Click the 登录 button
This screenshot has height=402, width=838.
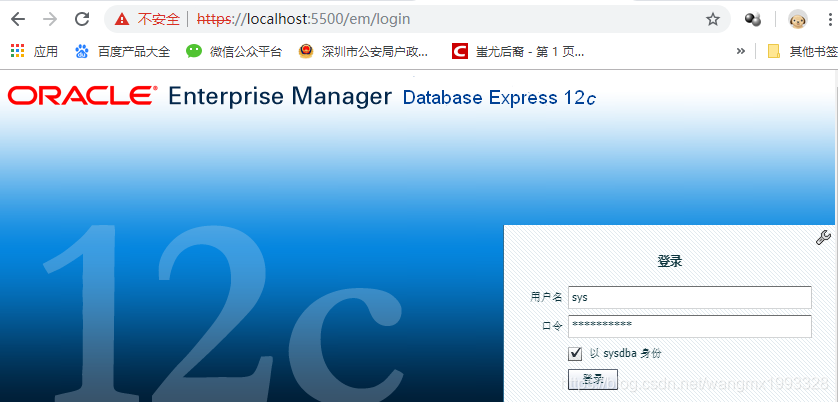(x=593, y=379)
